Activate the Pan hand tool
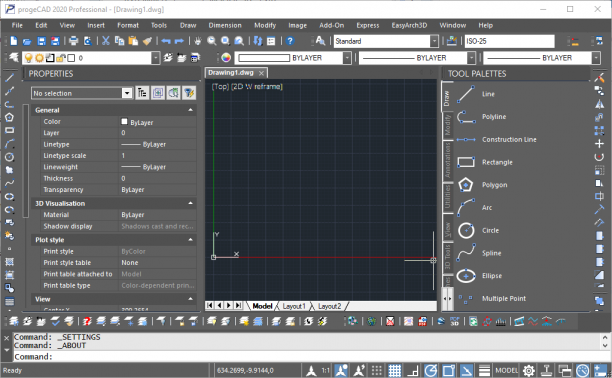Image resolution: width=612 pixels, height=378 pixels. [198, 41]
